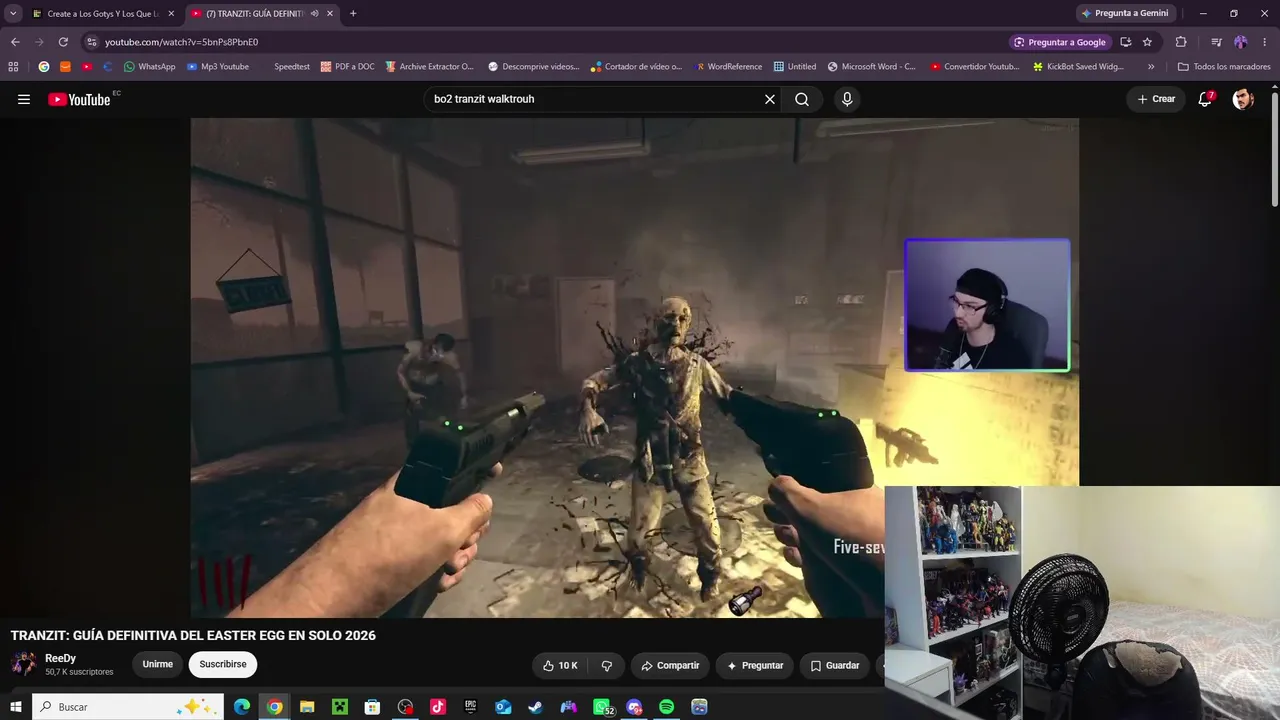Open the media controls icon in toolbar
This screenshot has height=720, width=1280.
point(1216,42)
